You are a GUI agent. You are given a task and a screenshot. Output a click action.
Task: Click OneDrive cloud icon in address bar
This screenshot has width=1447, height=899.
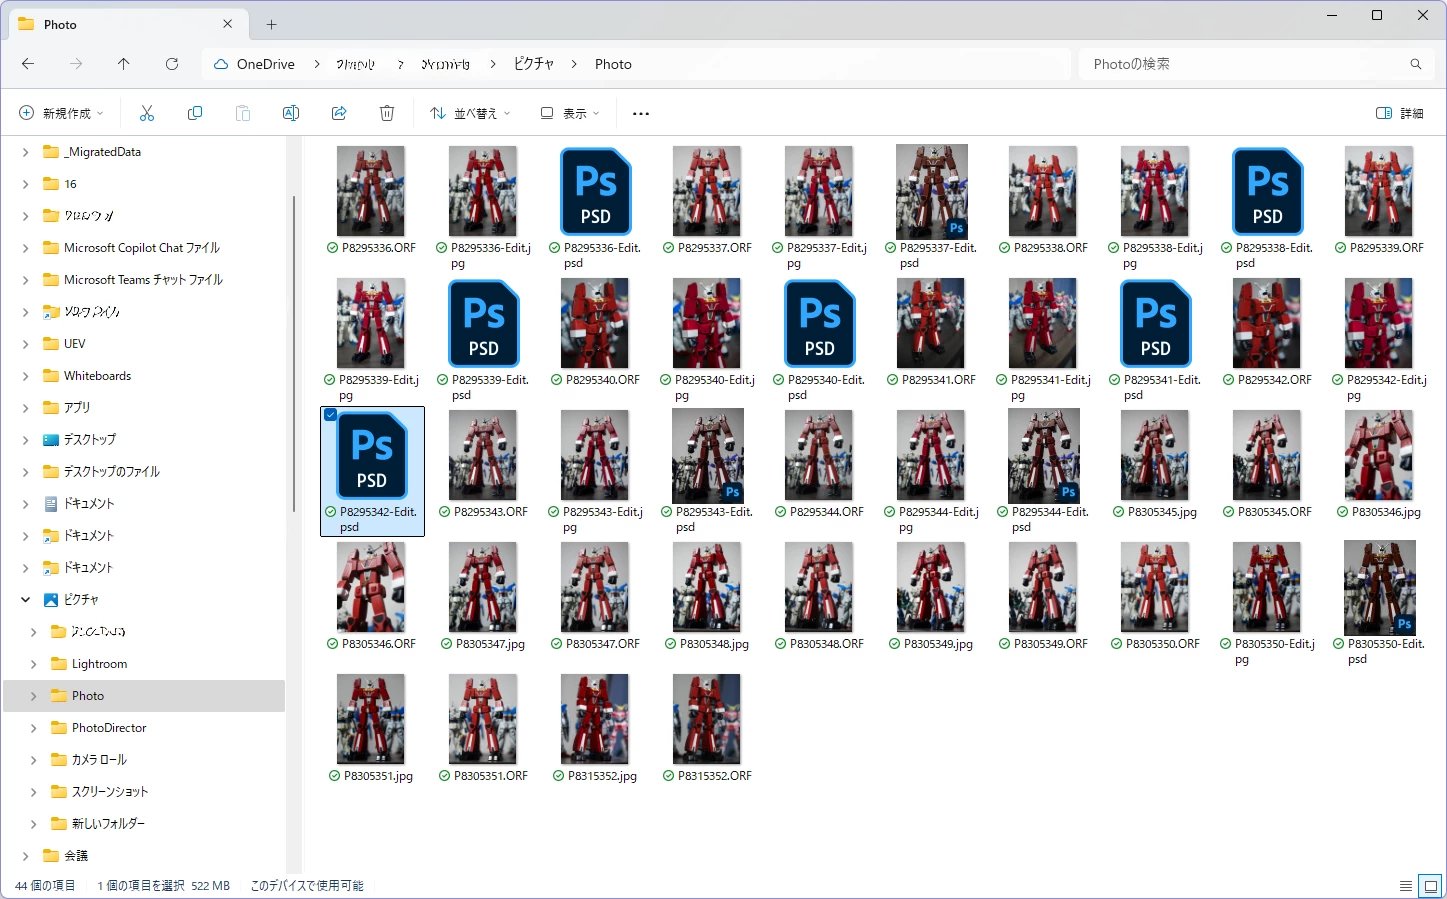(x=221, y=64)
